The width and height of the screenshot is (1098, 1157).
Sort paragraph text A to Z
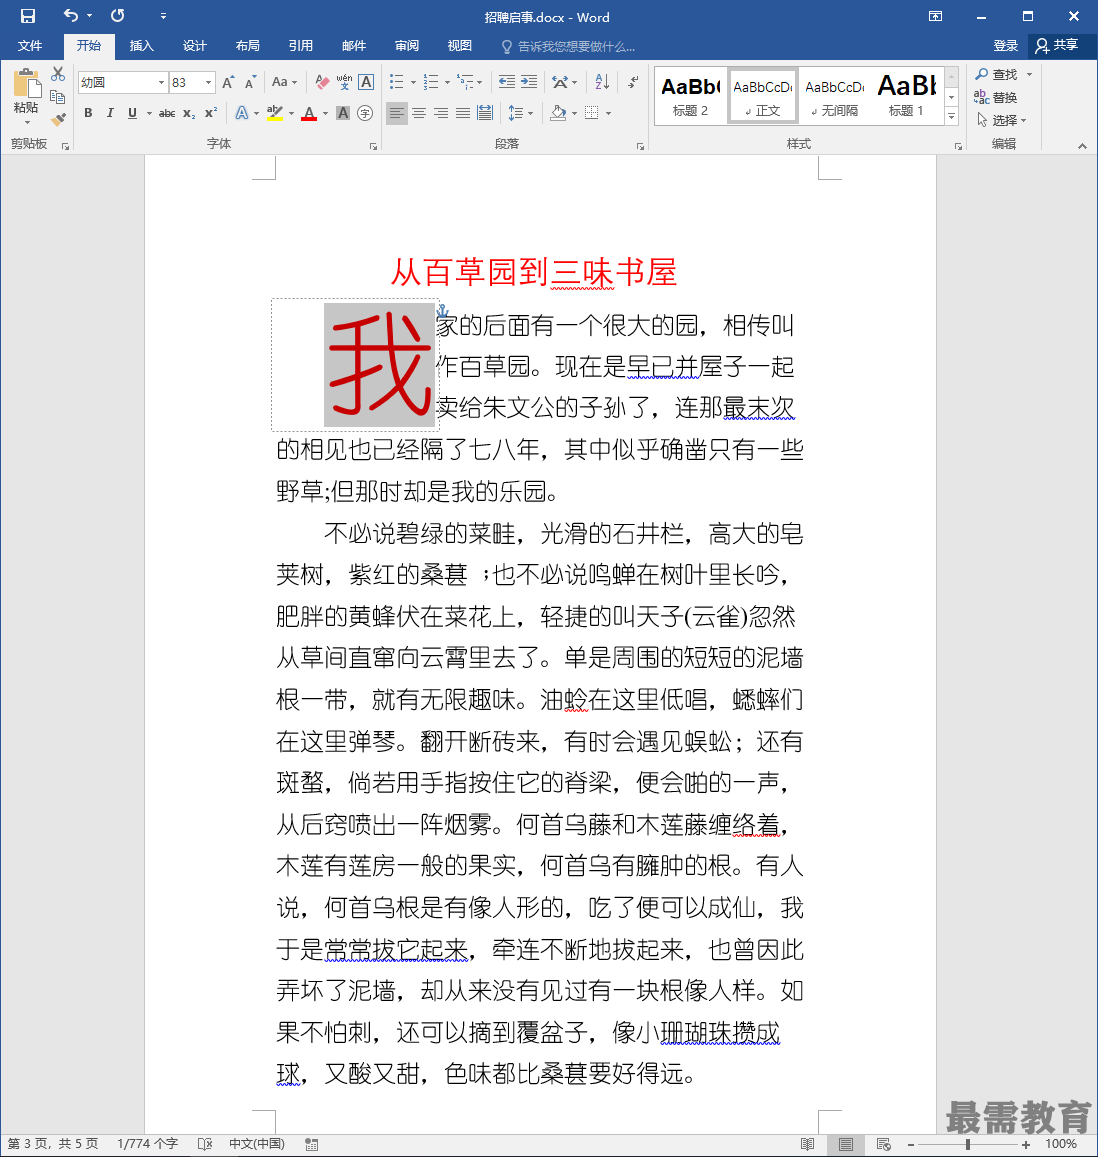[602, 82]
